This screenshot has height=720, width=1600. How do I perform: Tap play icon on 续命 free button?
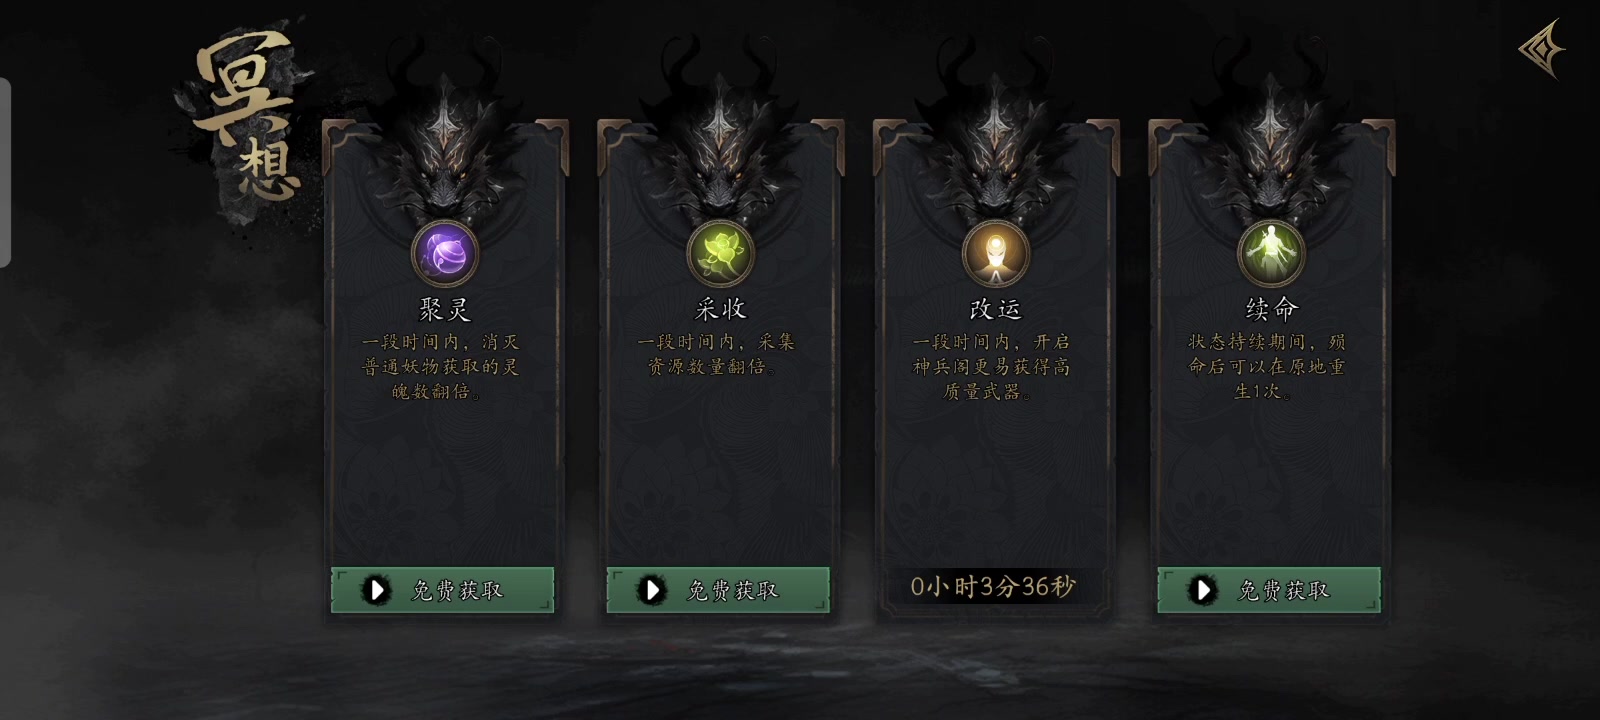(x=1202, y=590)
